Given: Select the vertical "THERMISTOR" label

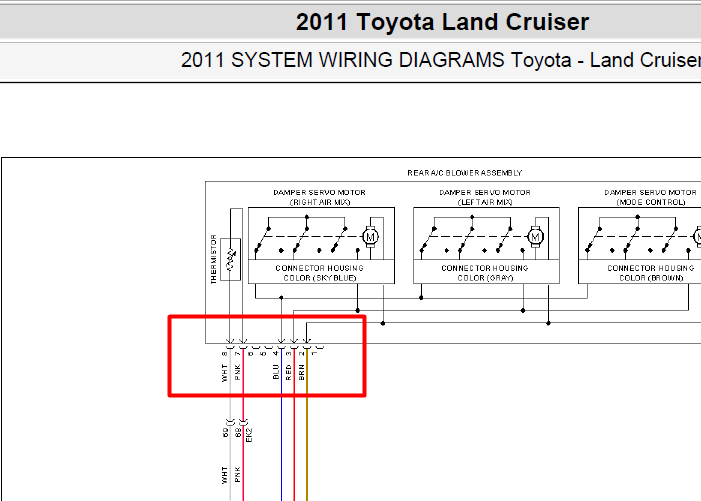Looking at the screenshot, I should pos(213,259).
